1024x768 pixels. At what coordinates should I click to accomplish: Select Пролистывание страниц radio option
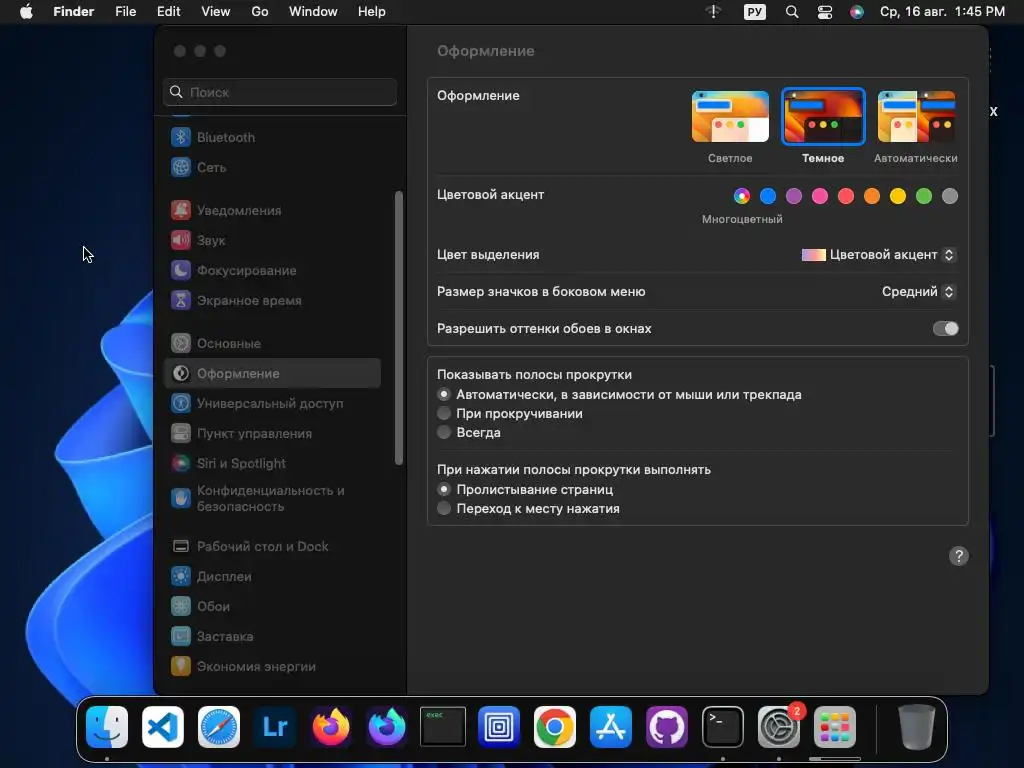[444, 489]
